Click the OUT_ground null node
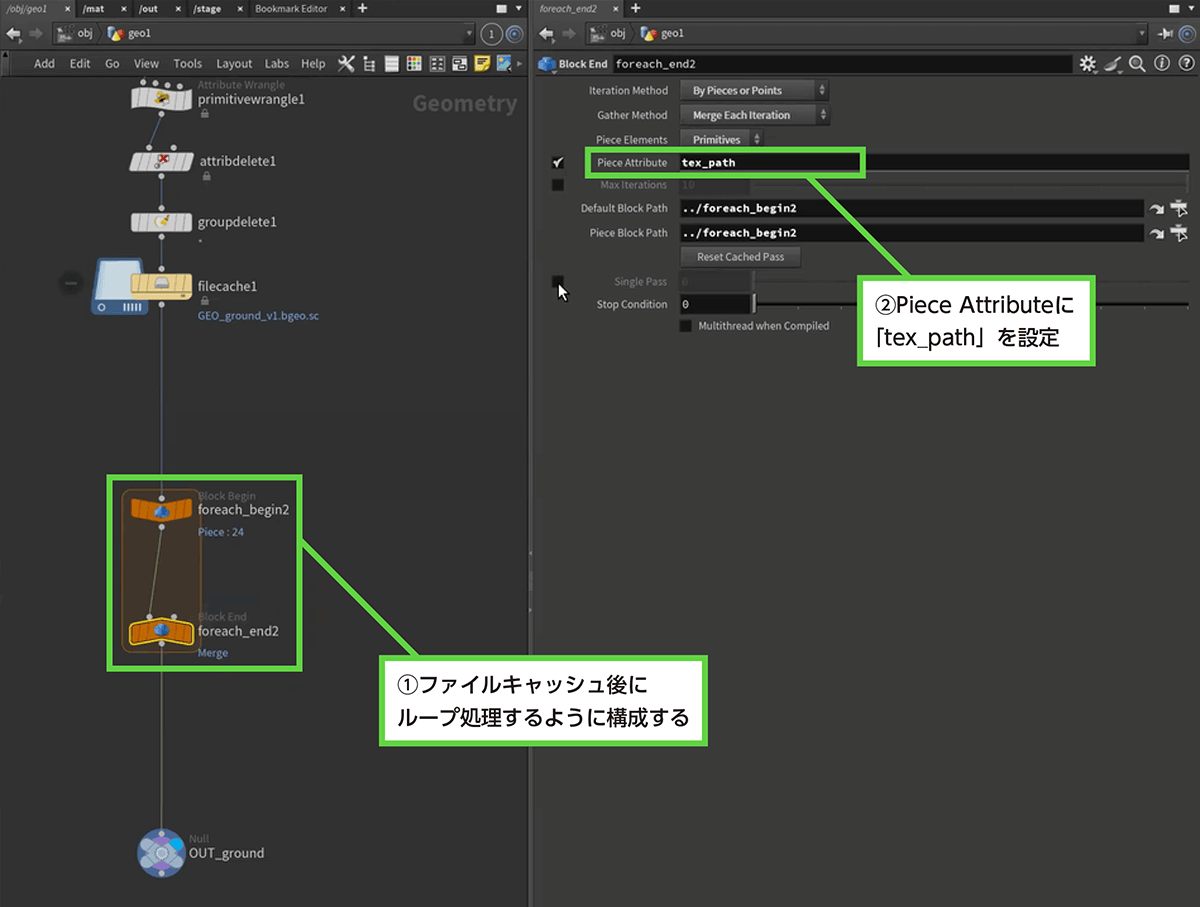Viewport: 1200px width, 907px height. pos(161,853)
